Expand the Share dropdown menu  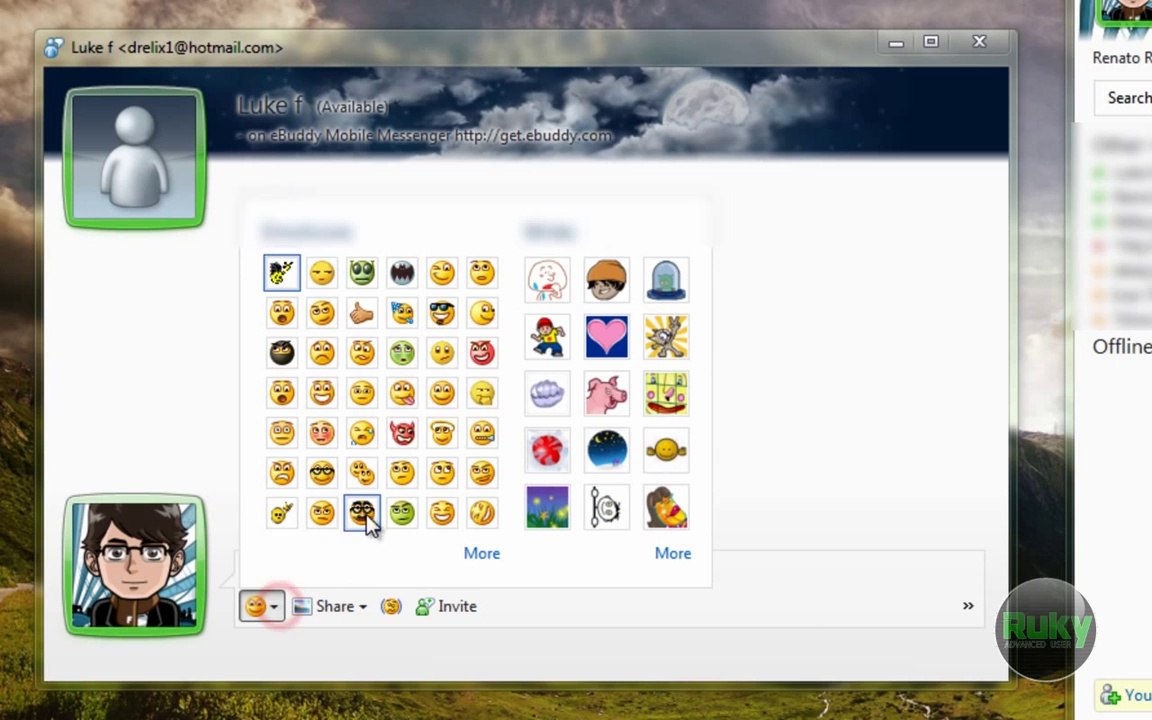click(330, 606)
